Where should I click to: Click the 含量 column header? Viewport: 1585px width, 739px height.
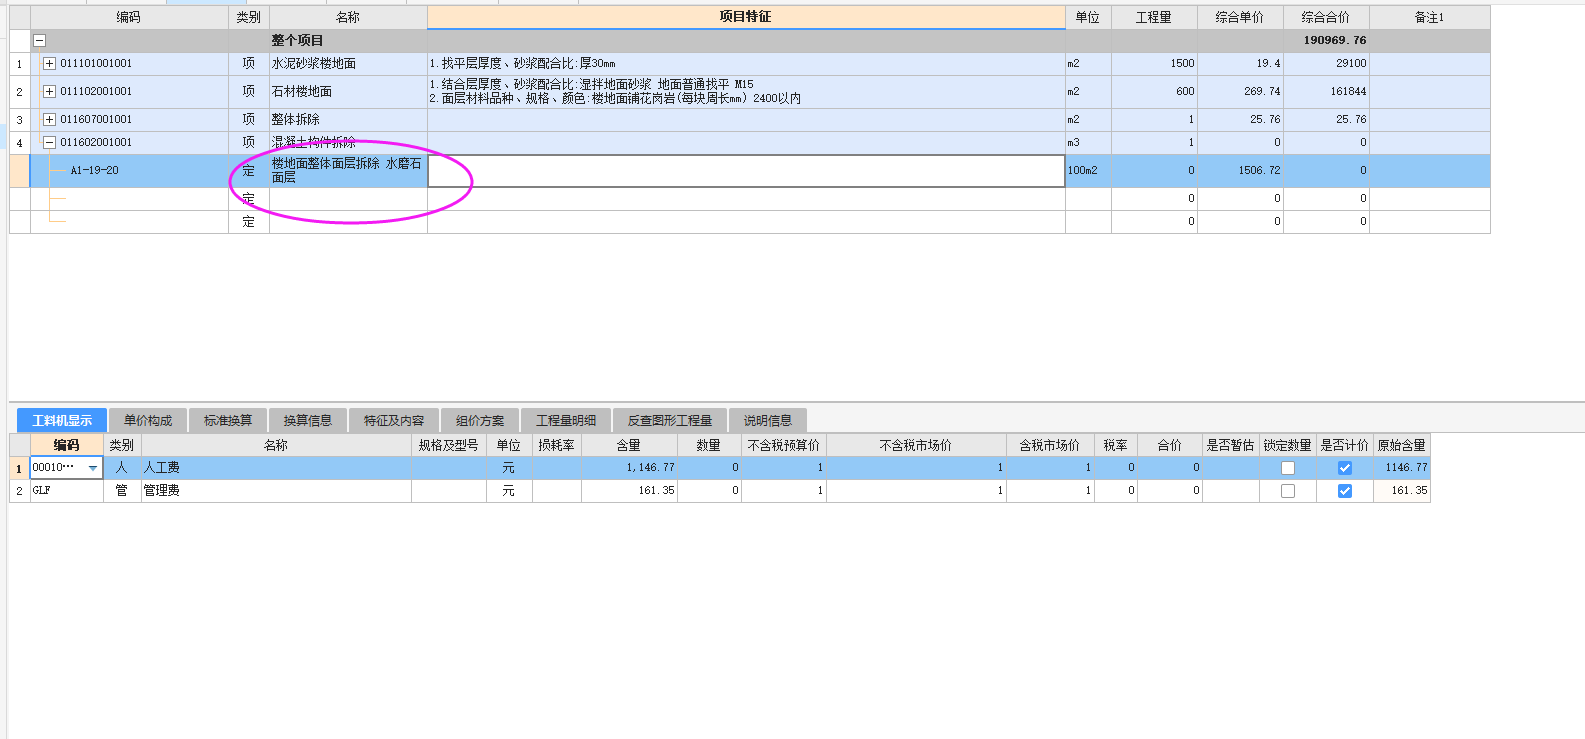click(x=629, y=445)
